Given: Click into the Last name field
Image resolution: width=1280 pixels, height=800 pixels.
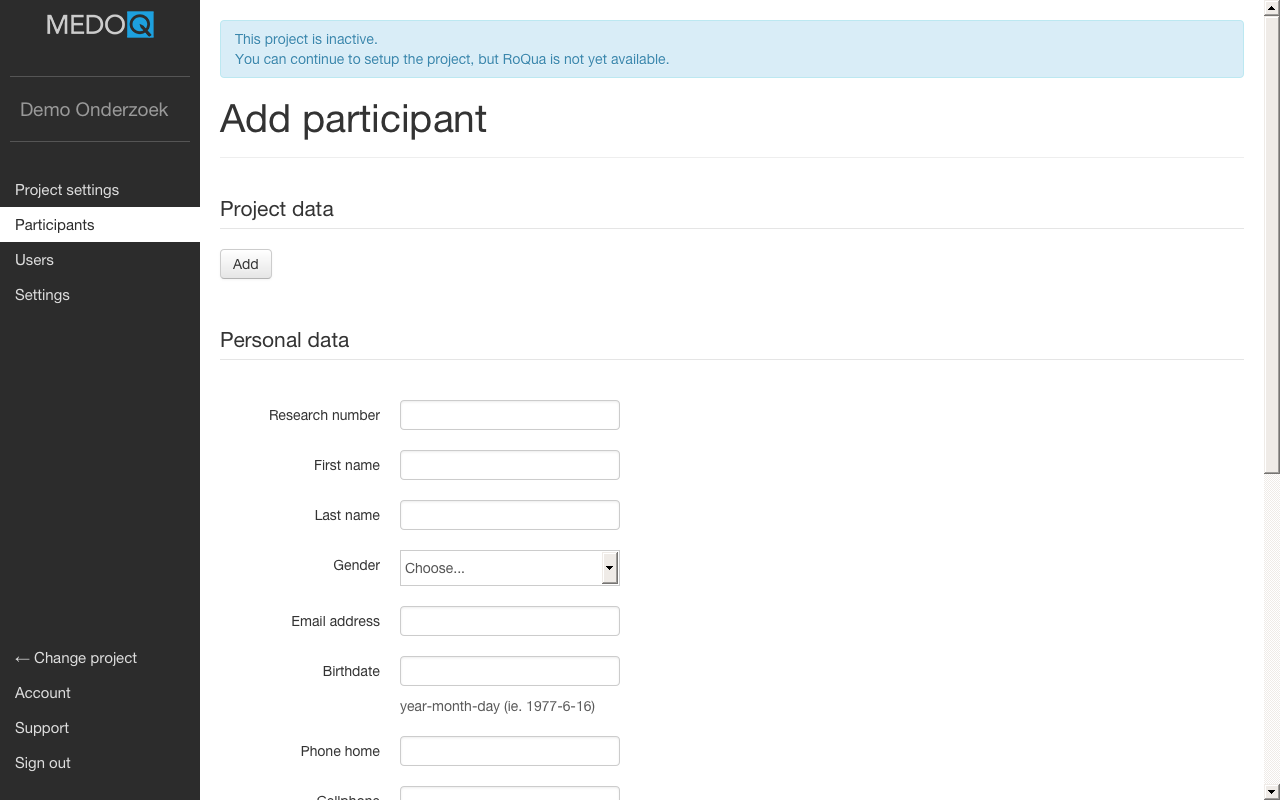Looking at the screenshot, I should tap(510, 515).
